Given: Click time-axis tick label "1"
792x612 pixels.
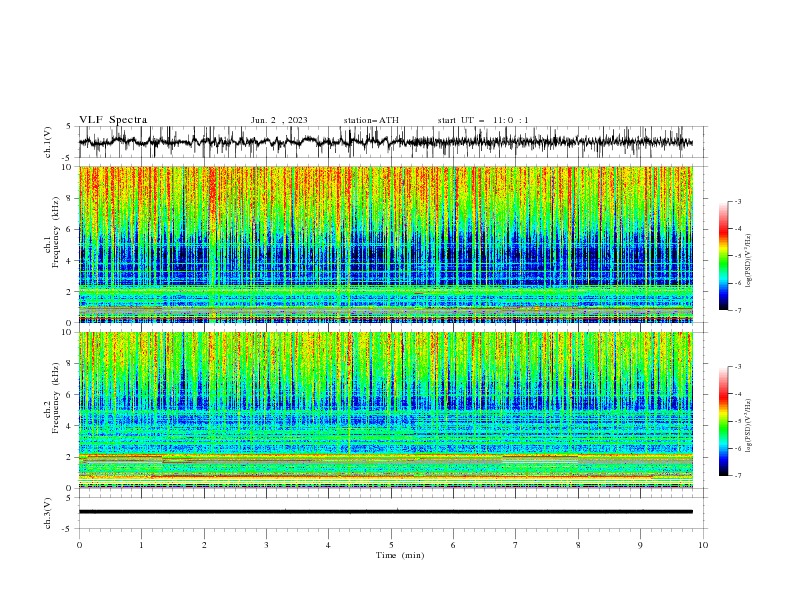Looking at the screenshot, I should (x=141, y=545).
